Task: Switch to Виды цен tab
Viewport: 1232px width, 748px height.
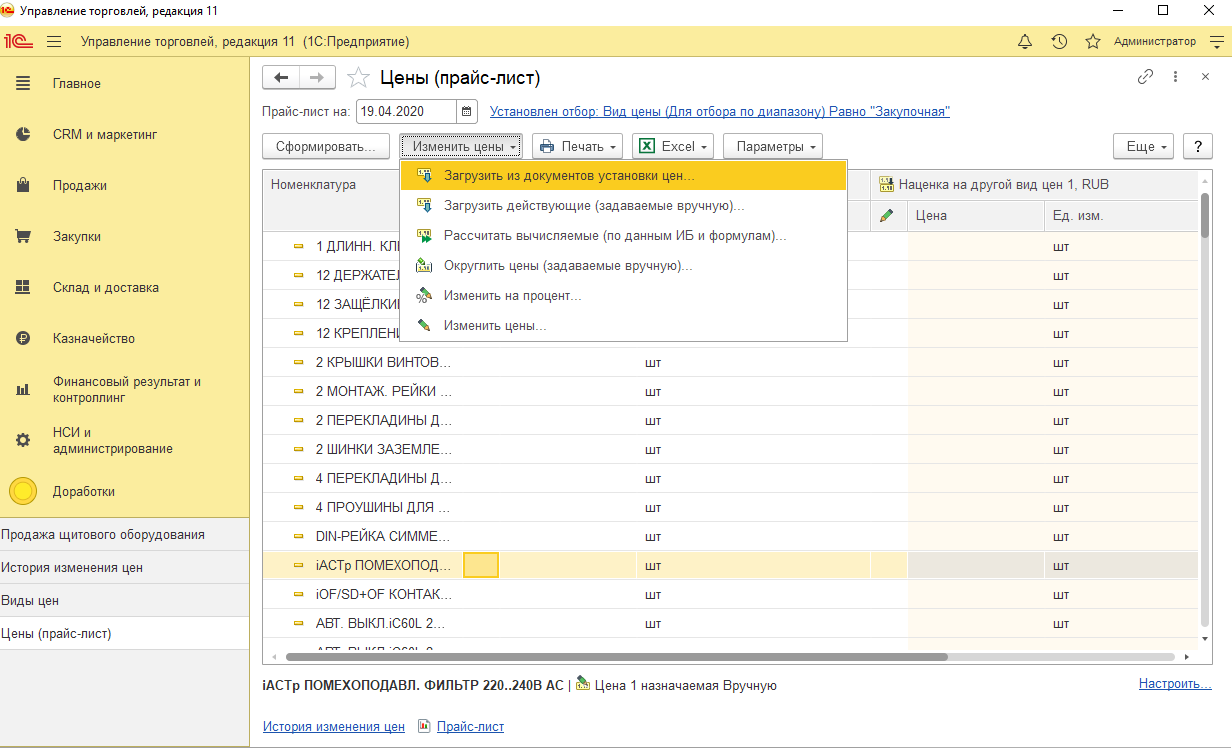Action: point(124,600)
